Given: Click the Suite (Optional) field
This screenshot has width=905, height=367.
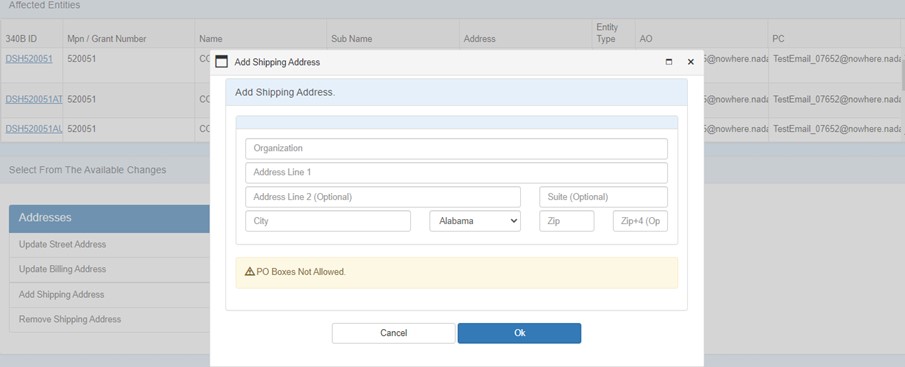Looking at the screenshot, I should (603, 197).
